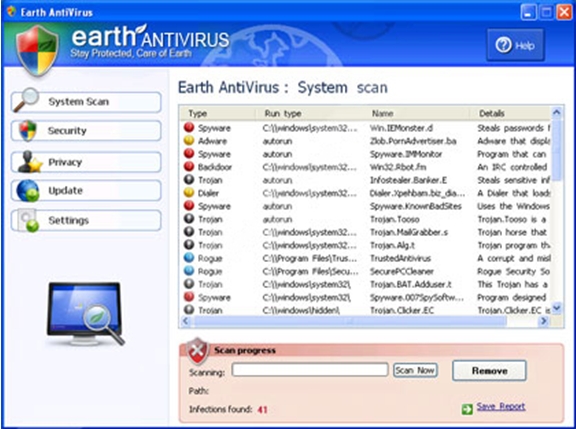Select the Trojan.Alg.t gray icon
The width and height of the screenshot is (576, 429).
click(x=189, y=245)
